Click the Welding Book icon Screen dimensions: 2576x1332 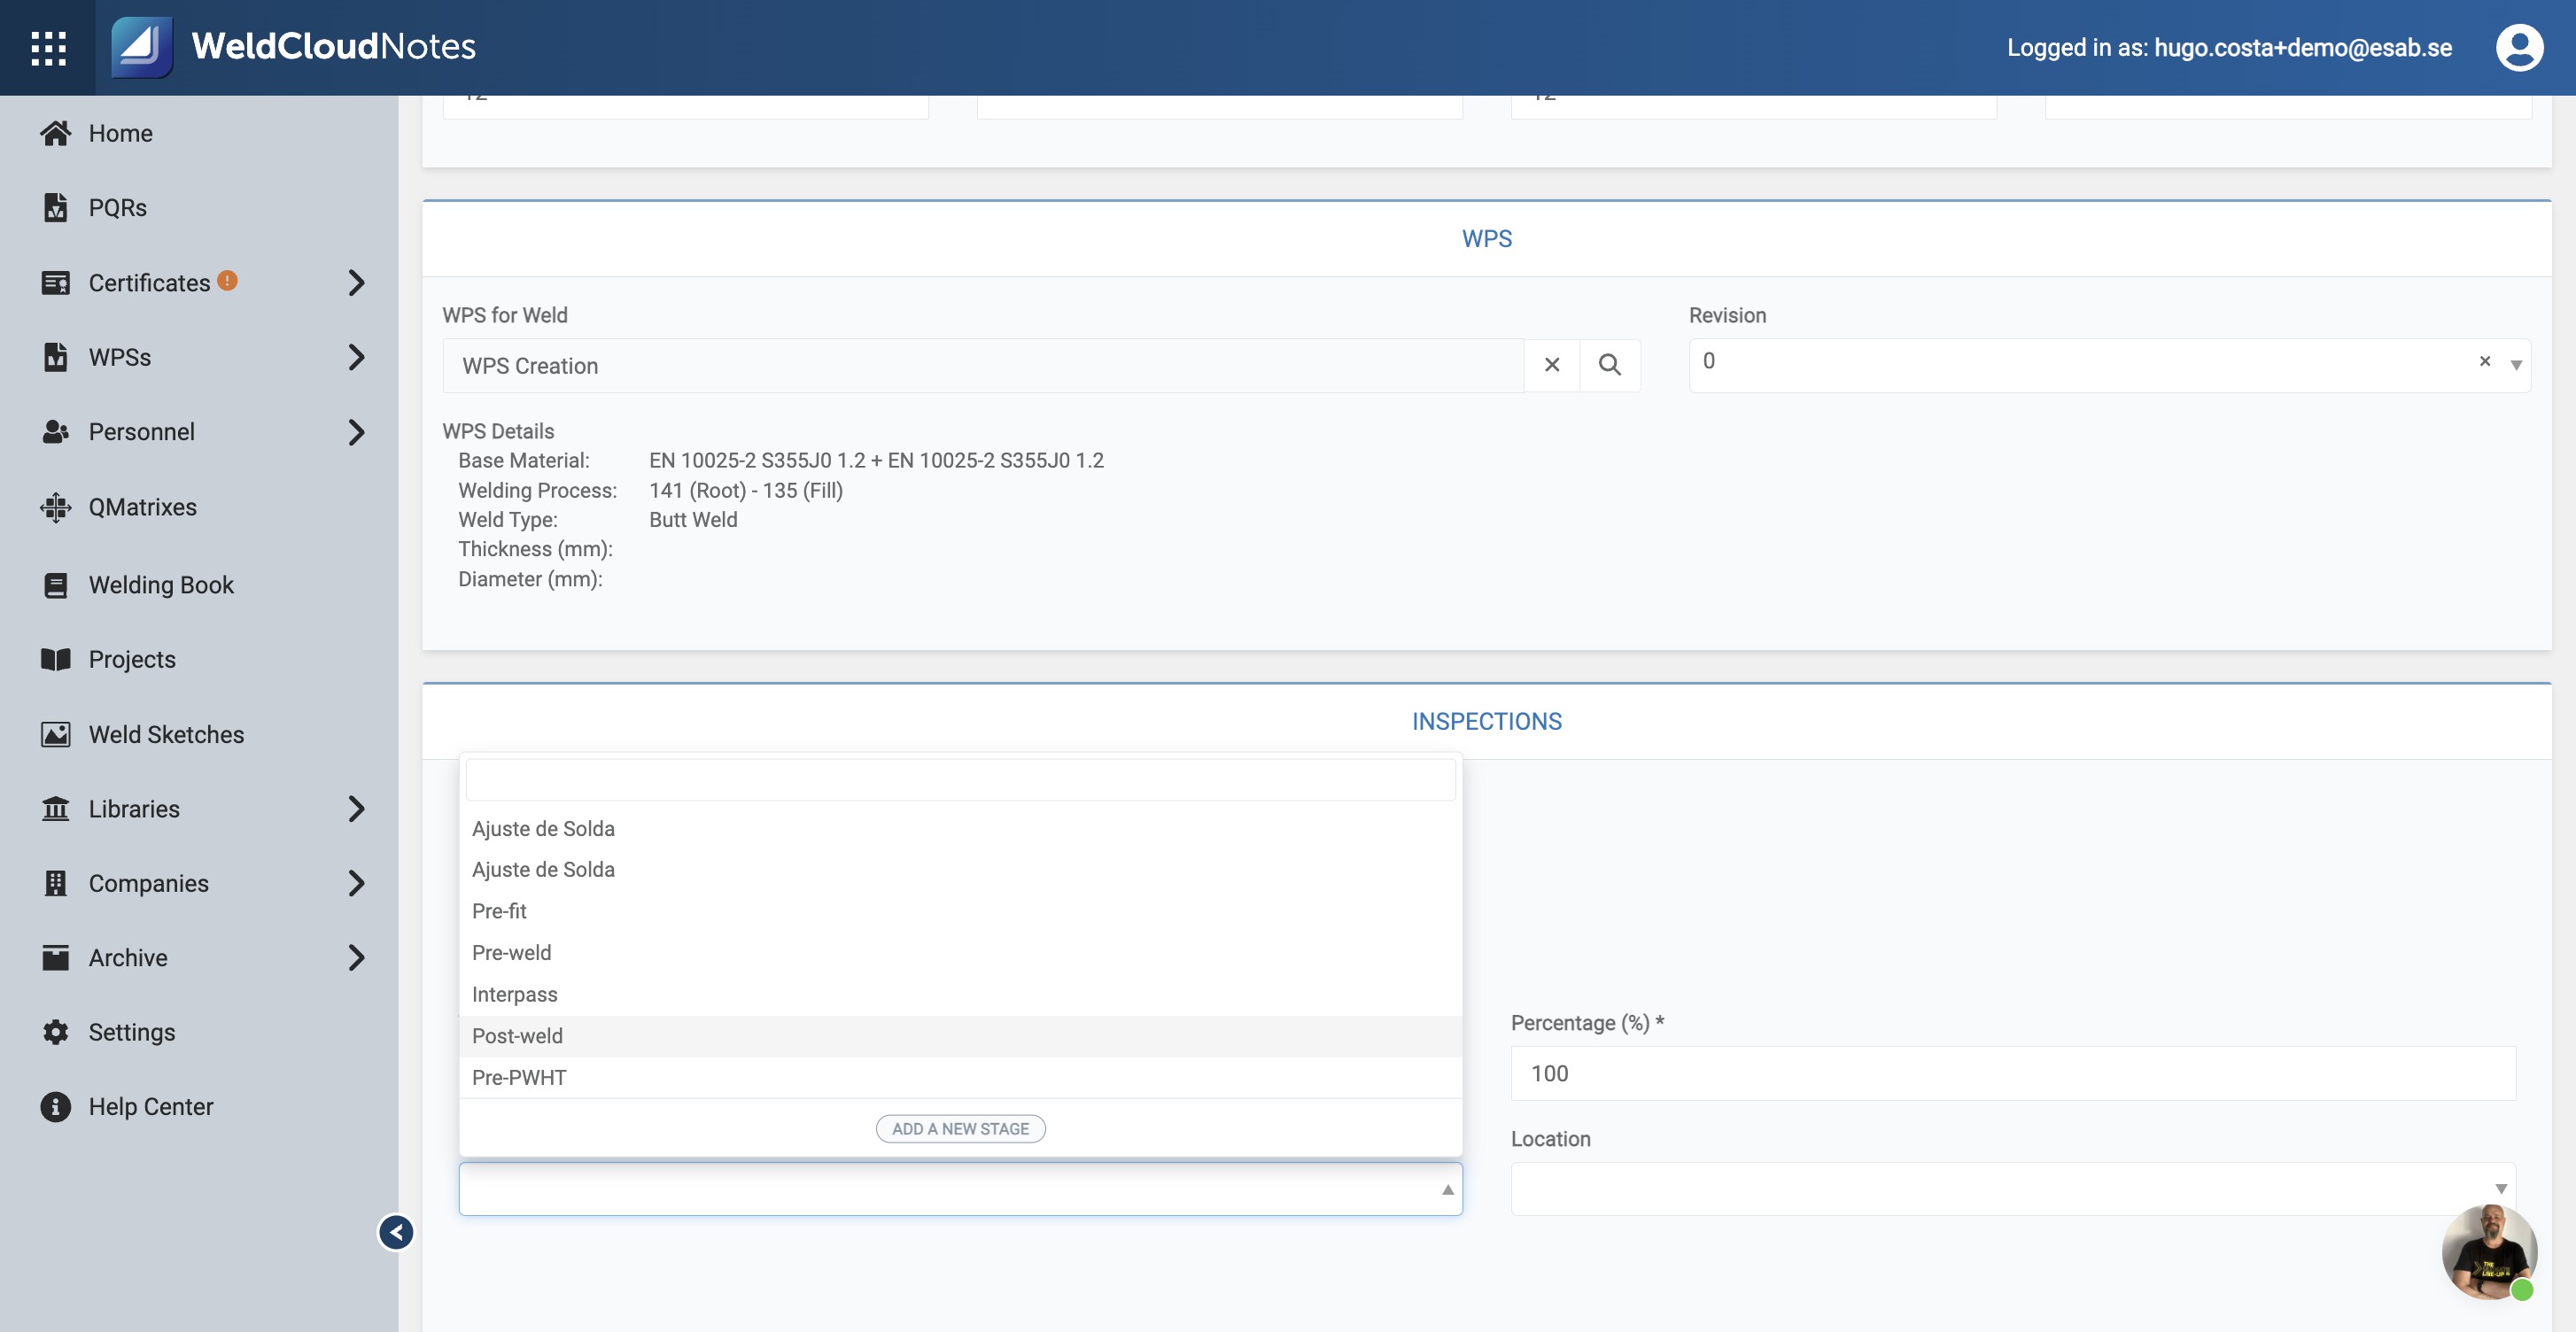click(56, 585)
